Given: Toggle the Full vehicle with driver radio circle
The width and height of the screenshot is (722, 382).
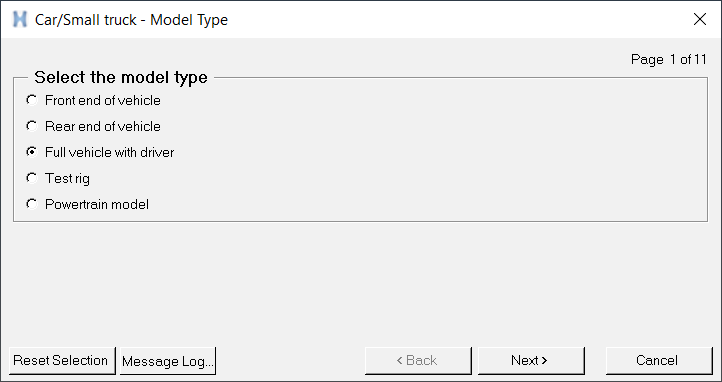Looking at the screenshot, I should click(32, 152).
